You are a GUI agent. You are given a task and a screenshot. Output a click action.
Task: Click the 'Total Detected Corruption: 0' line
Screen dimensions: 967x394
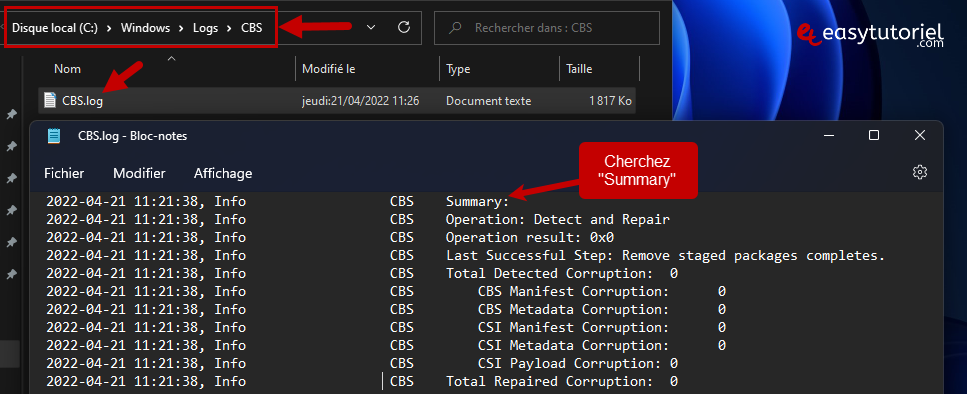pos(562,273)
